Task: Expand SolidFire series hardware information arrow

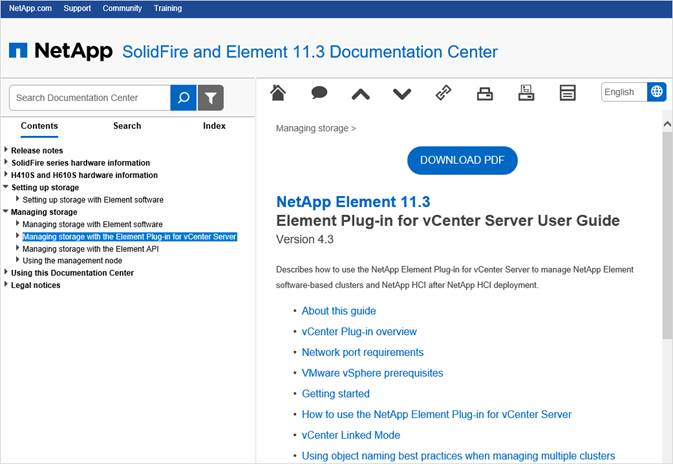Action: click(6, 162)
